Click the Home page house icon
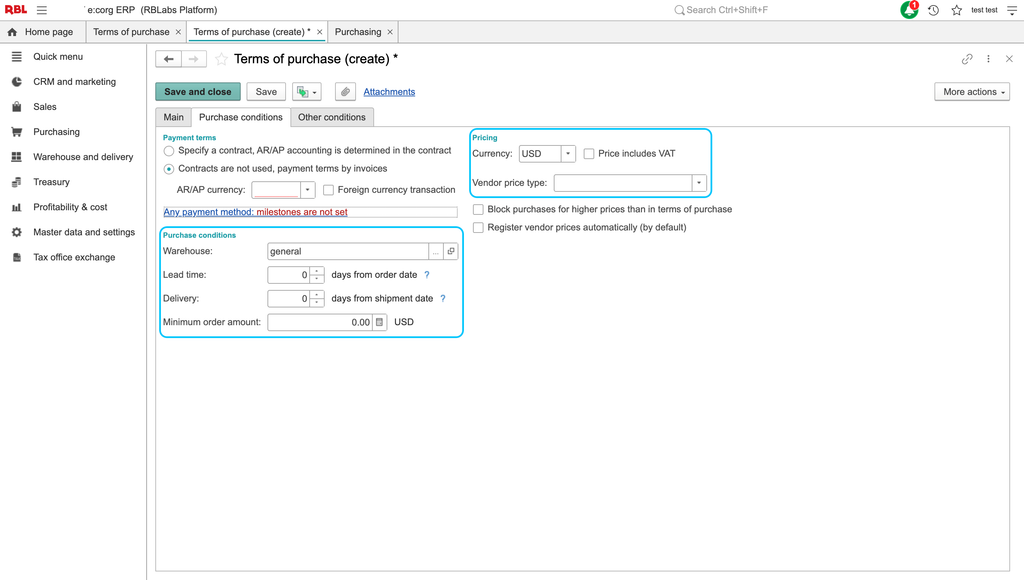Image resolution: width=1024 pixels, height=580 pixels. (x=12, y=32)
